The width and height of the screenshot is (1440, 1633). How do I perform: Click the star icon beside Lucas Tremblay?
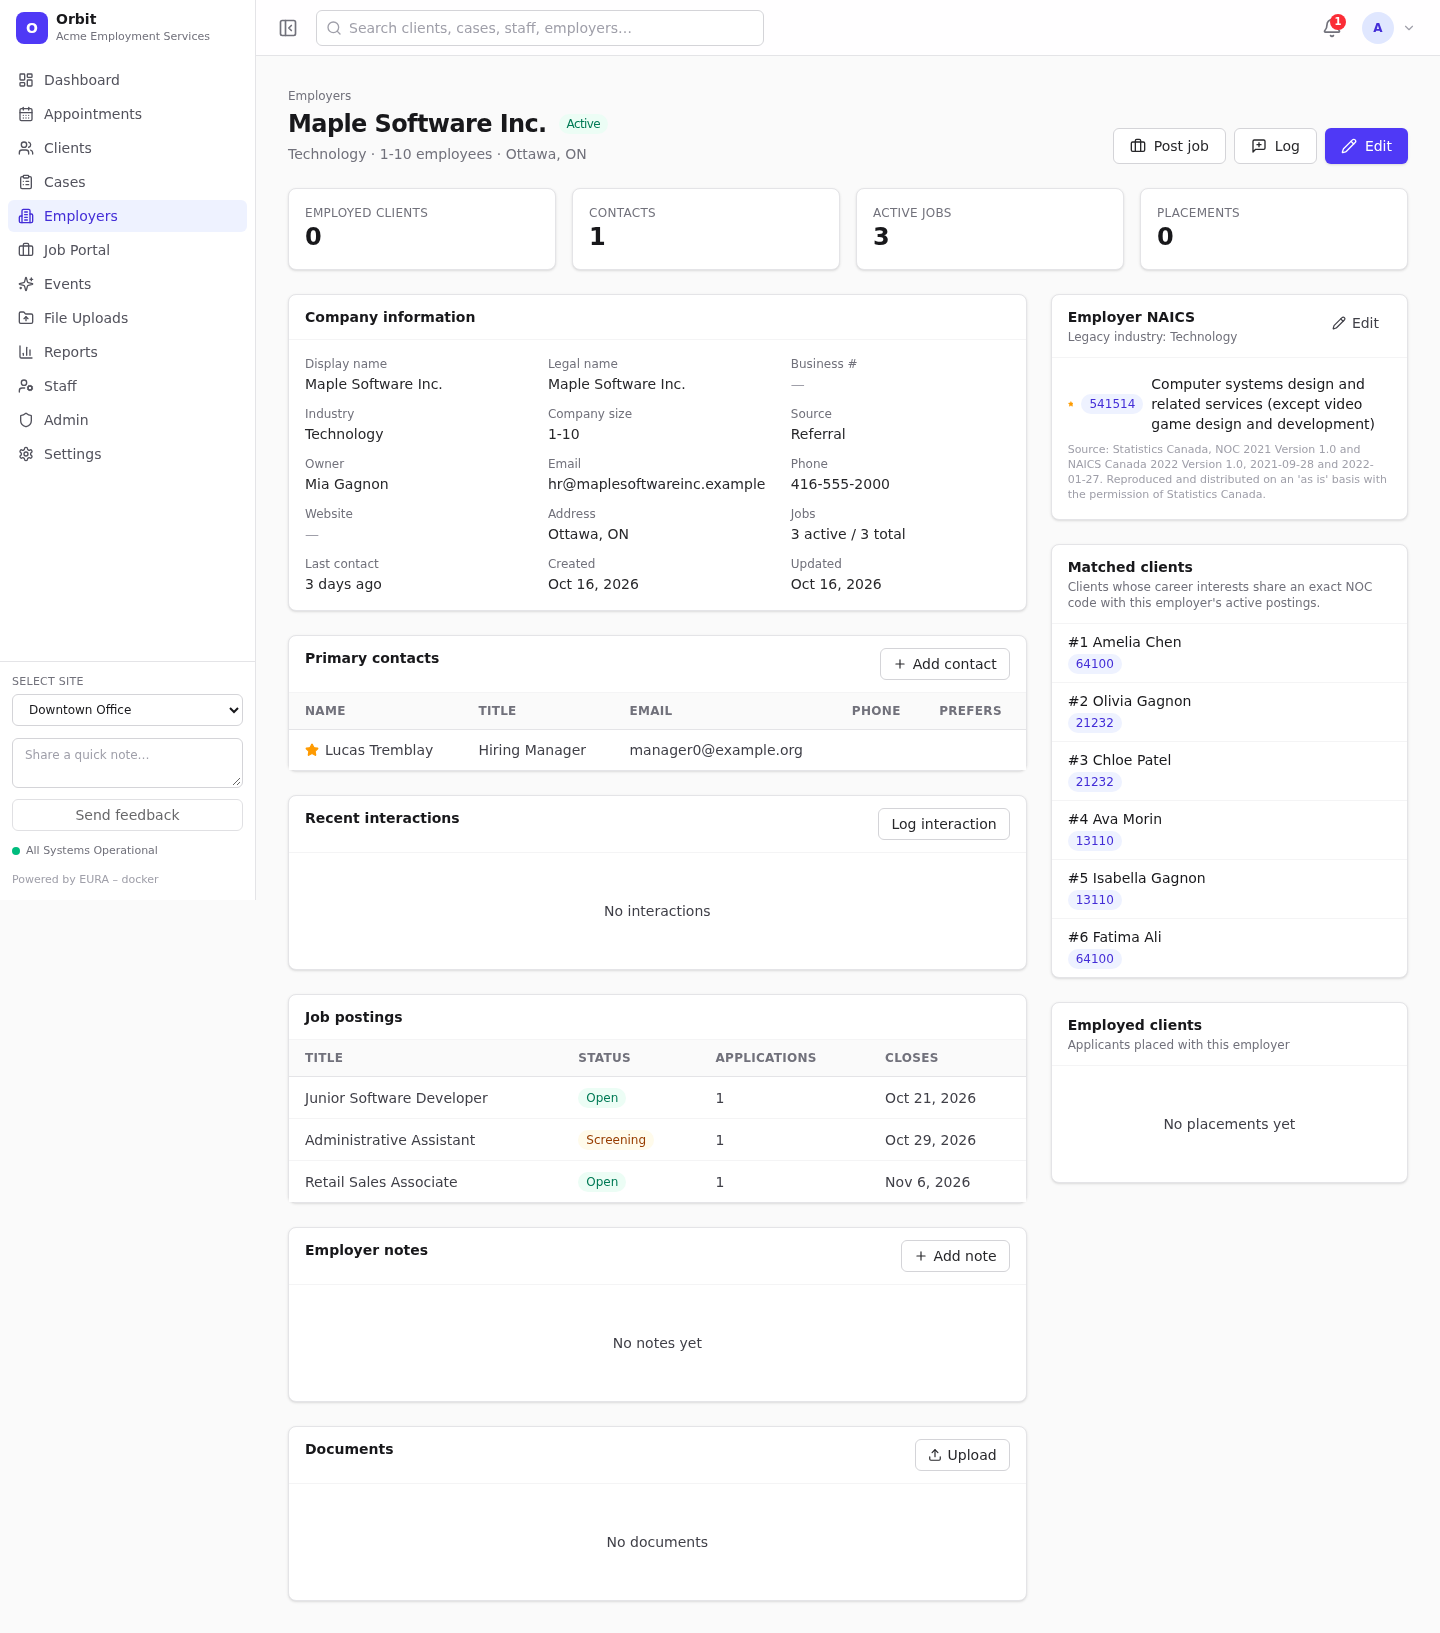pos(312,750)
